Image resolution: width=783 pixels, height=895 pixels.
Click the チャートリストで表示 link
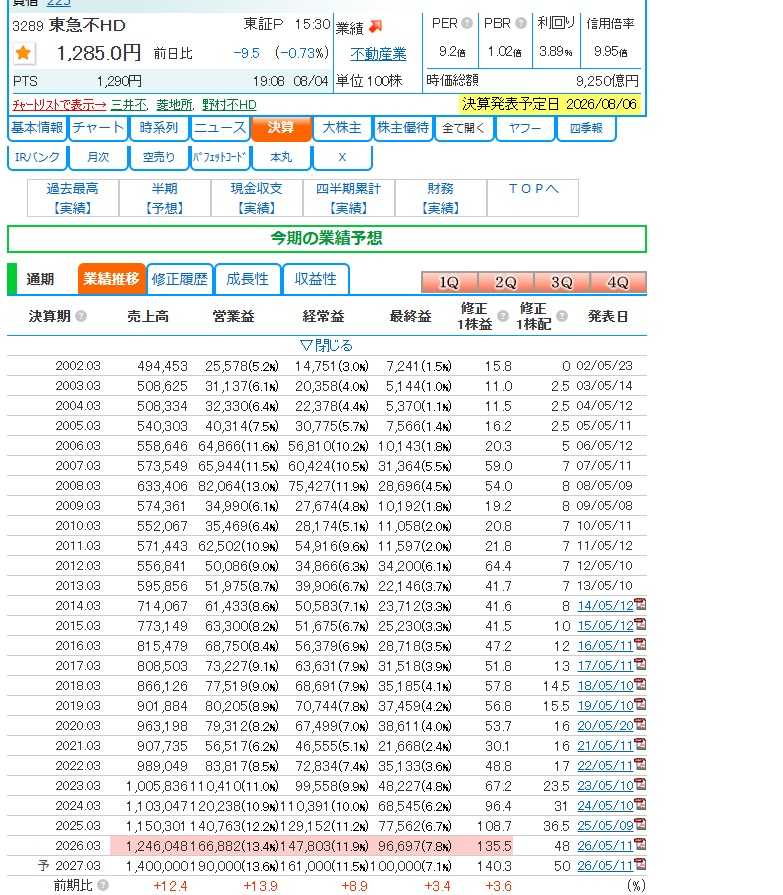(x=59, y=105)
